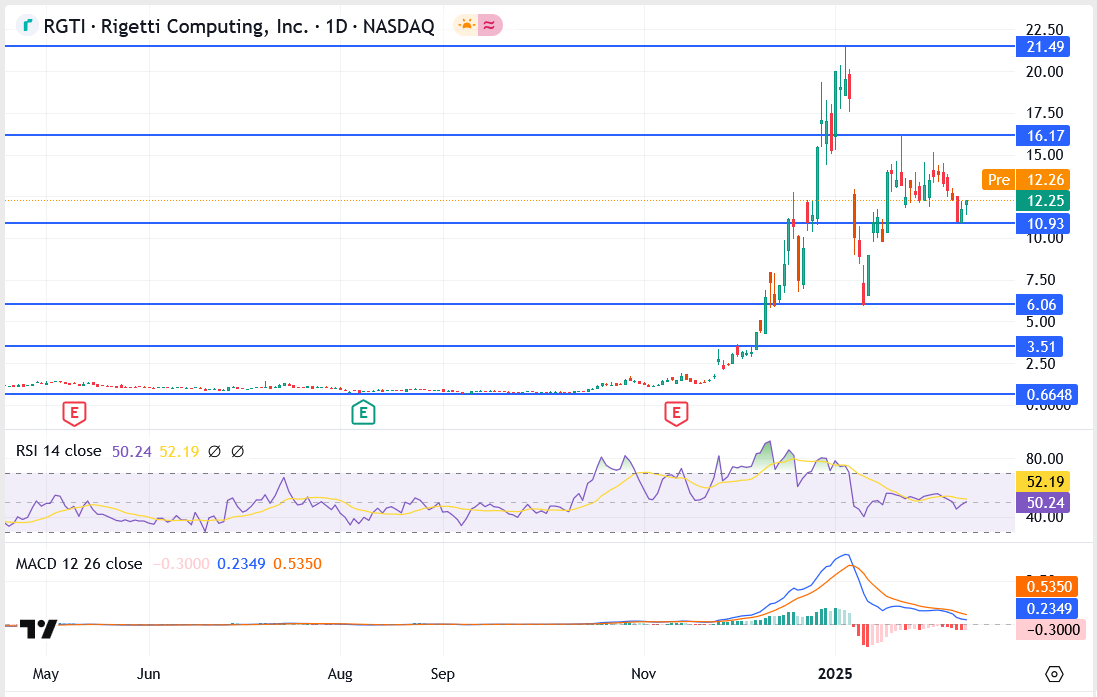This screenshot has width=1097, height=697.
Task: Click the 2025 label on time axis
Action: click(x=835, y=675)
